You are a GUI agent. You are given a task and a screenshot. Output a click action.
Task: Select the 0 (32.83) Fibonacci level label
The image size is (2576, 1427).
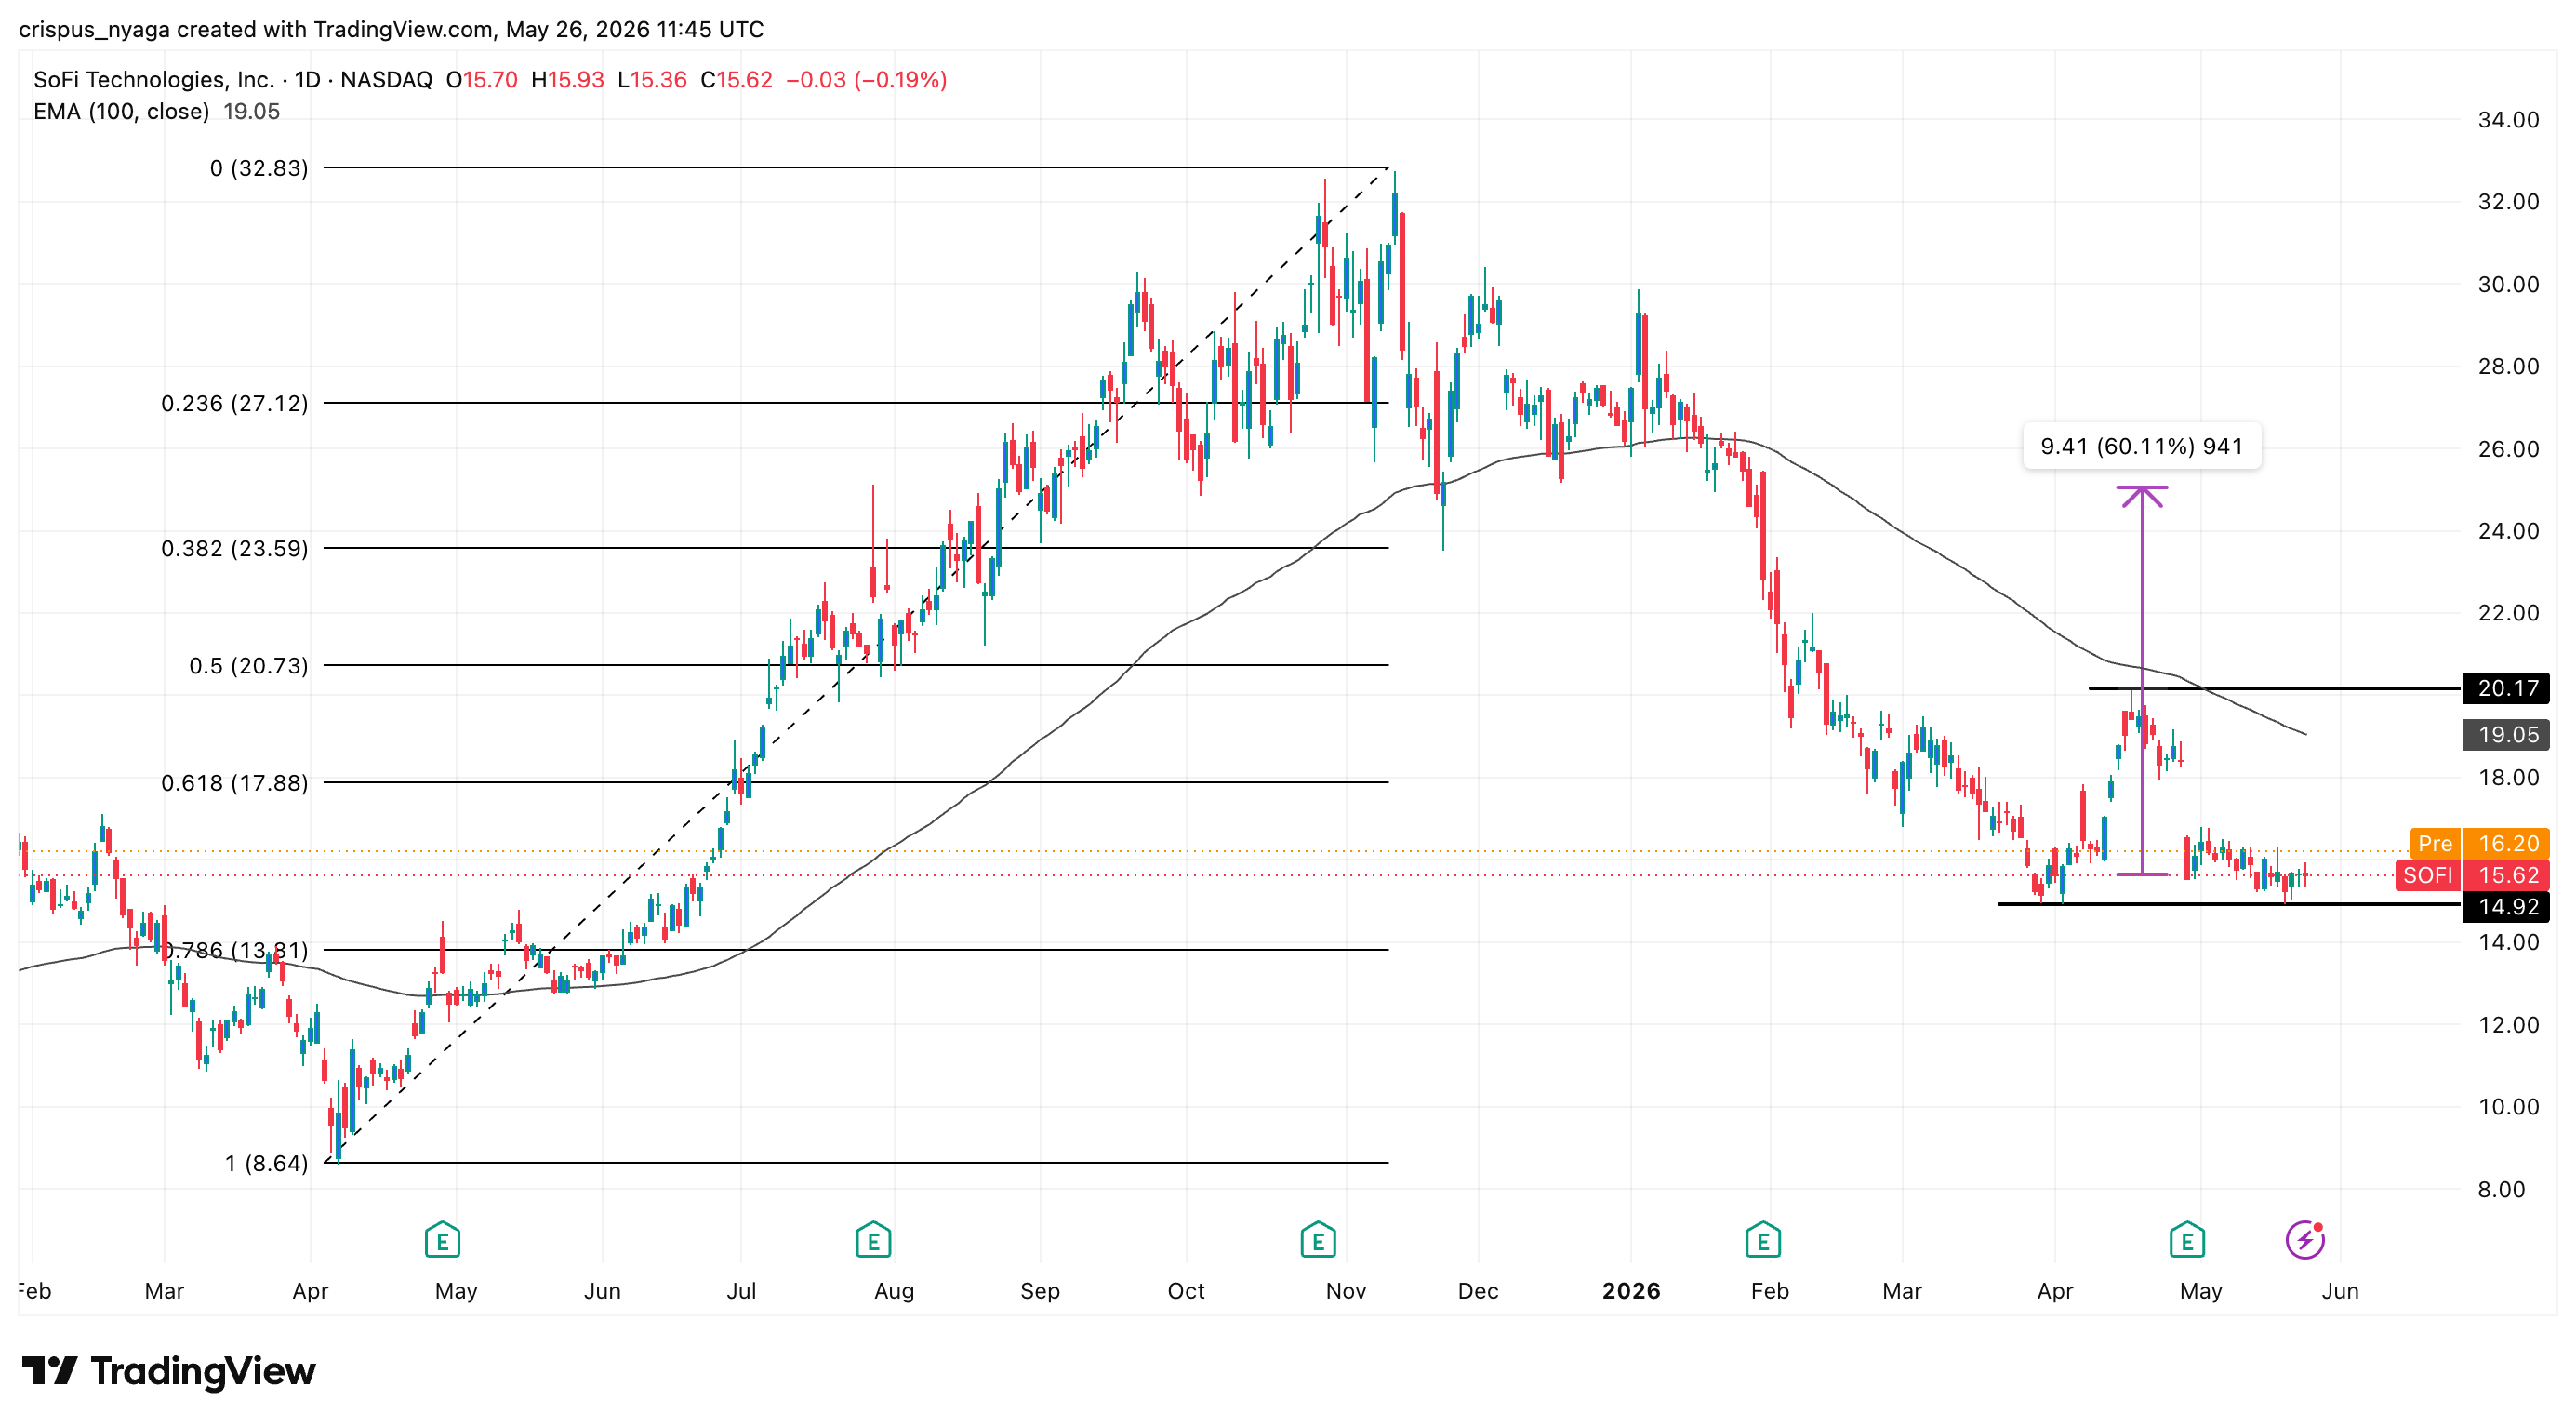(x=259, y=168)
